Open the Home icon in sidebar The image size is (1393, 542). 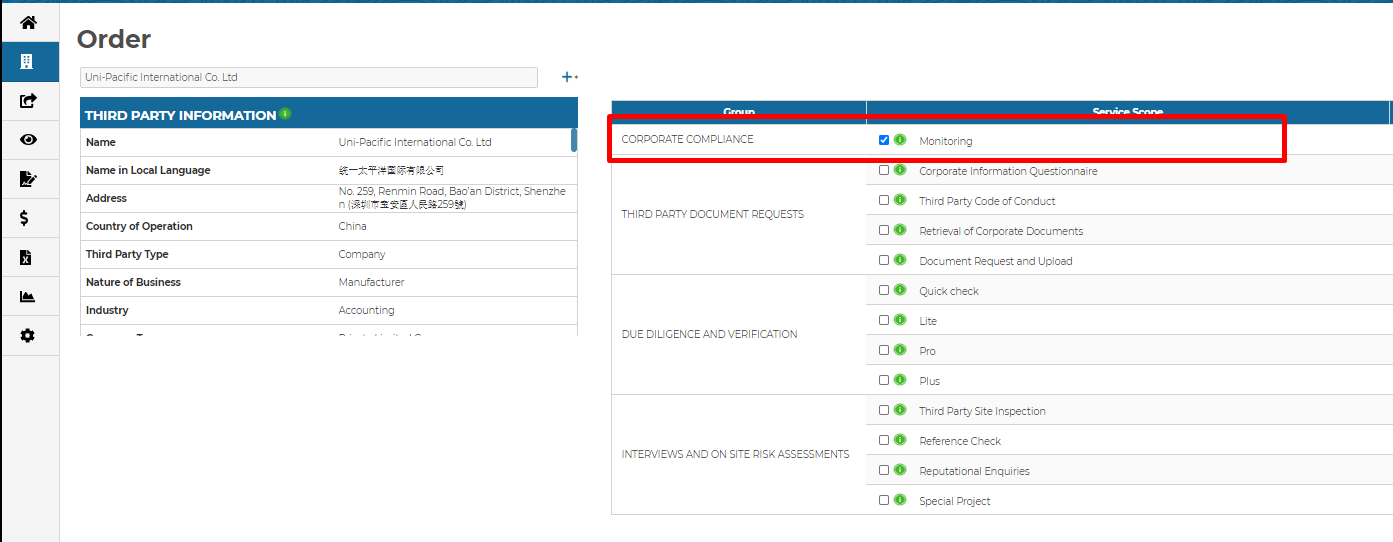point(28,22)
